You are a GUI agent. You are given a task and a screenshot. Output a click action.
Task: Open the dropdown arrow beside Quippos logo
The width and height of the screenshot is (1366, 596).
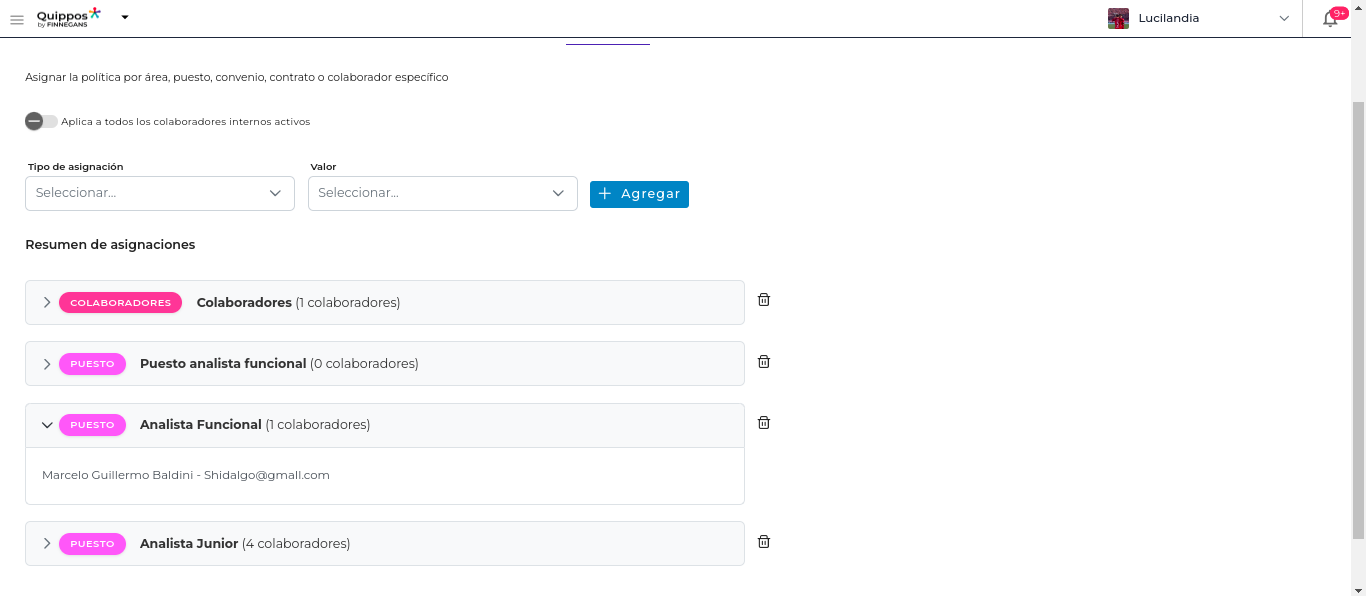pyautogui.click(x=125, y=17)
